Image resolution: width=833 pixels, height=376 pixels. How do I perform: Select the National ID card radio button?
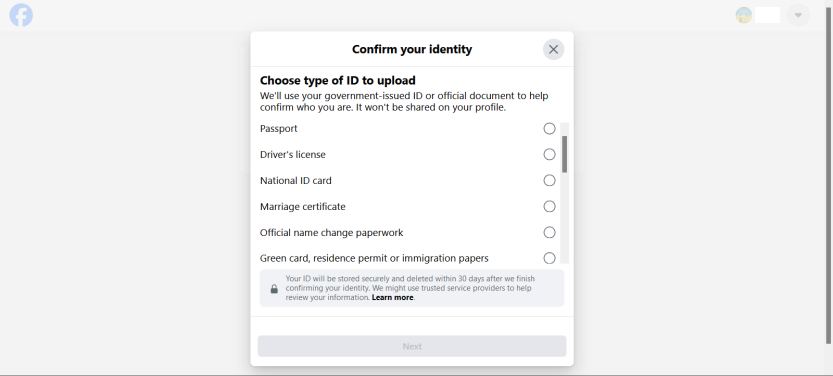tap(549, 181)
